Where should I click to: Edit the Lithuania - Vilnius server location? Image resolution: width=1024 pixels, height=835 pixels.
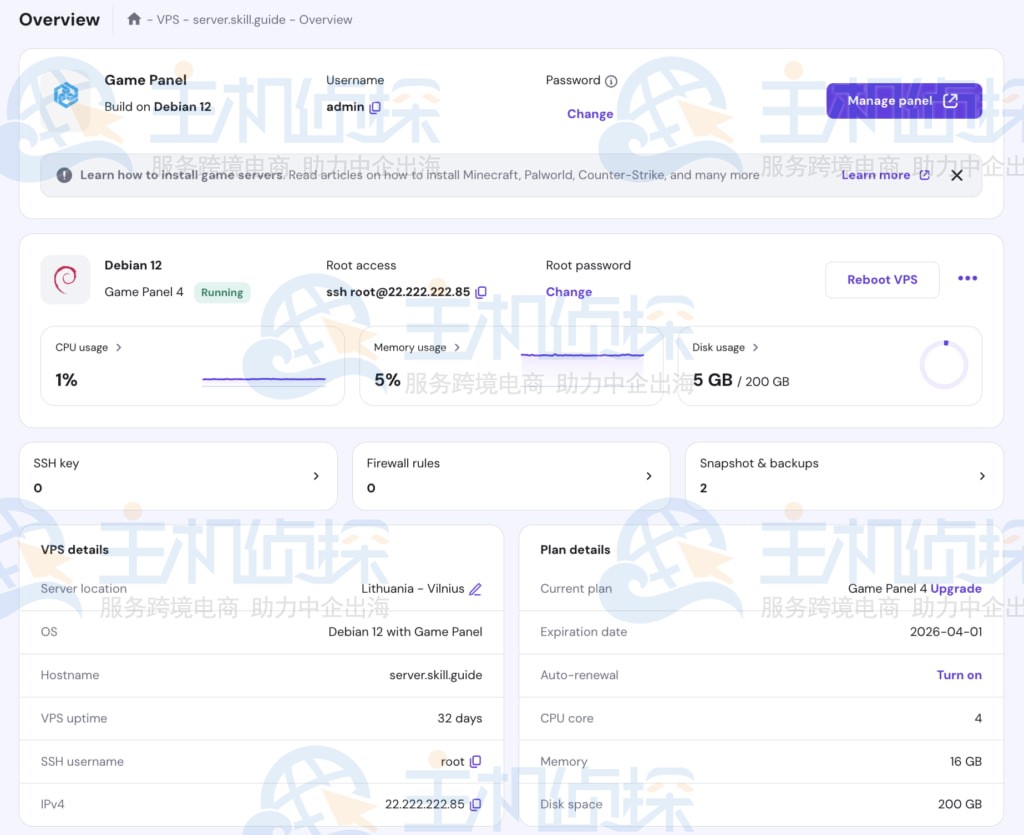(476, 589)
